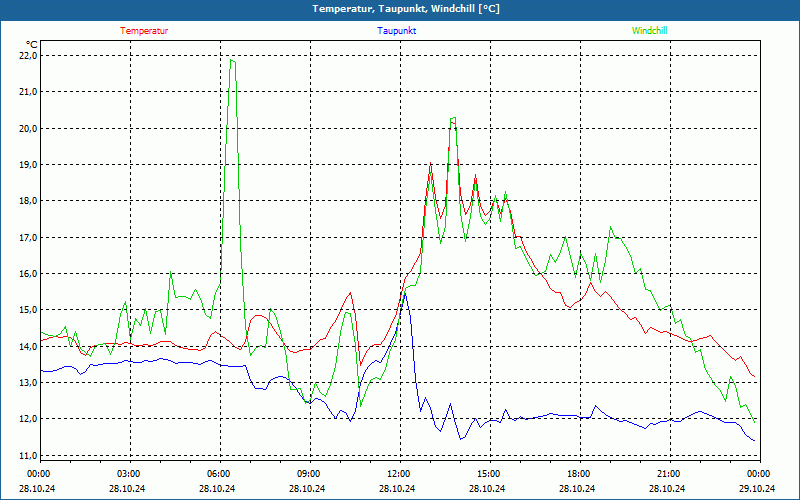
Task: Click the 11,0 y-axis value
Action: click(28, 455)
